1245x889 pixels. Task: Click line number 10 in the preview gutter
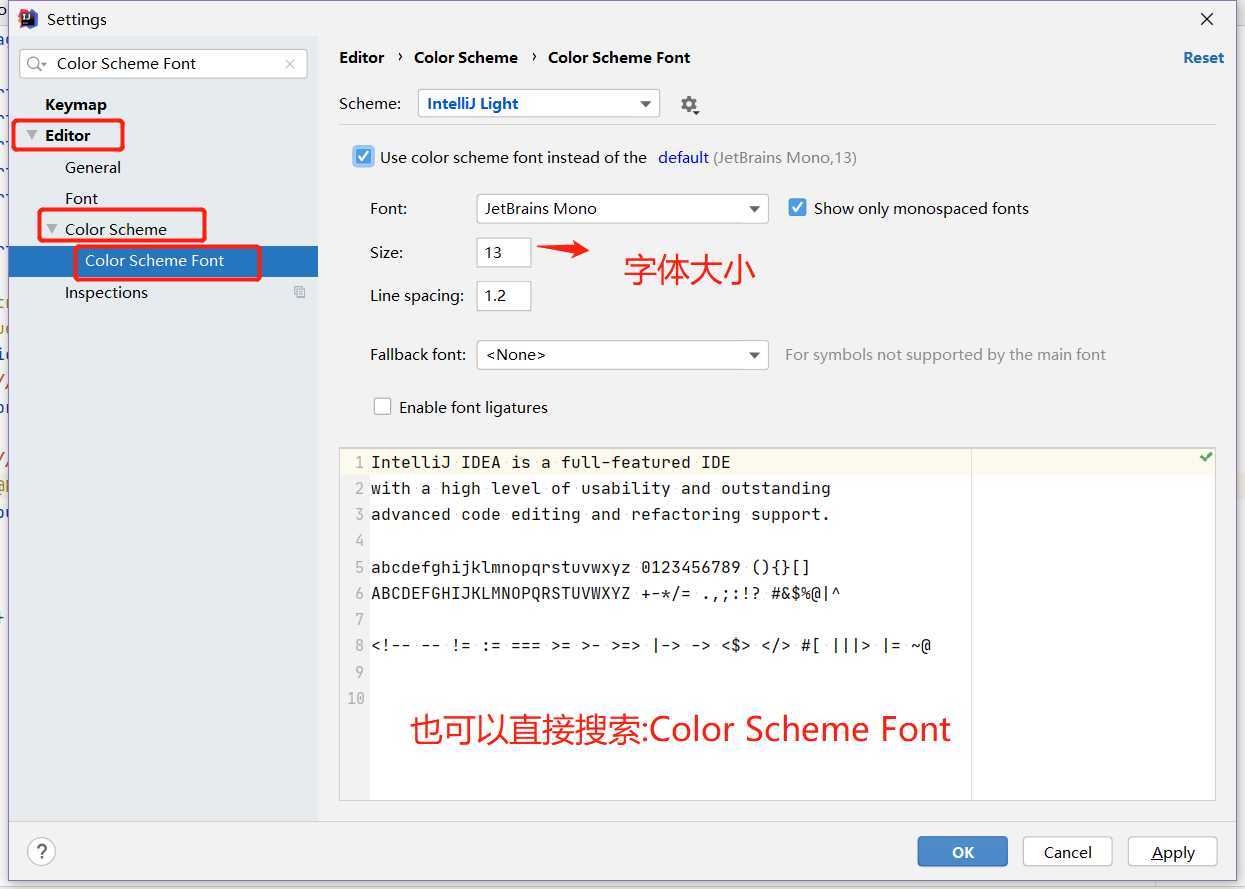click(356, 698)
